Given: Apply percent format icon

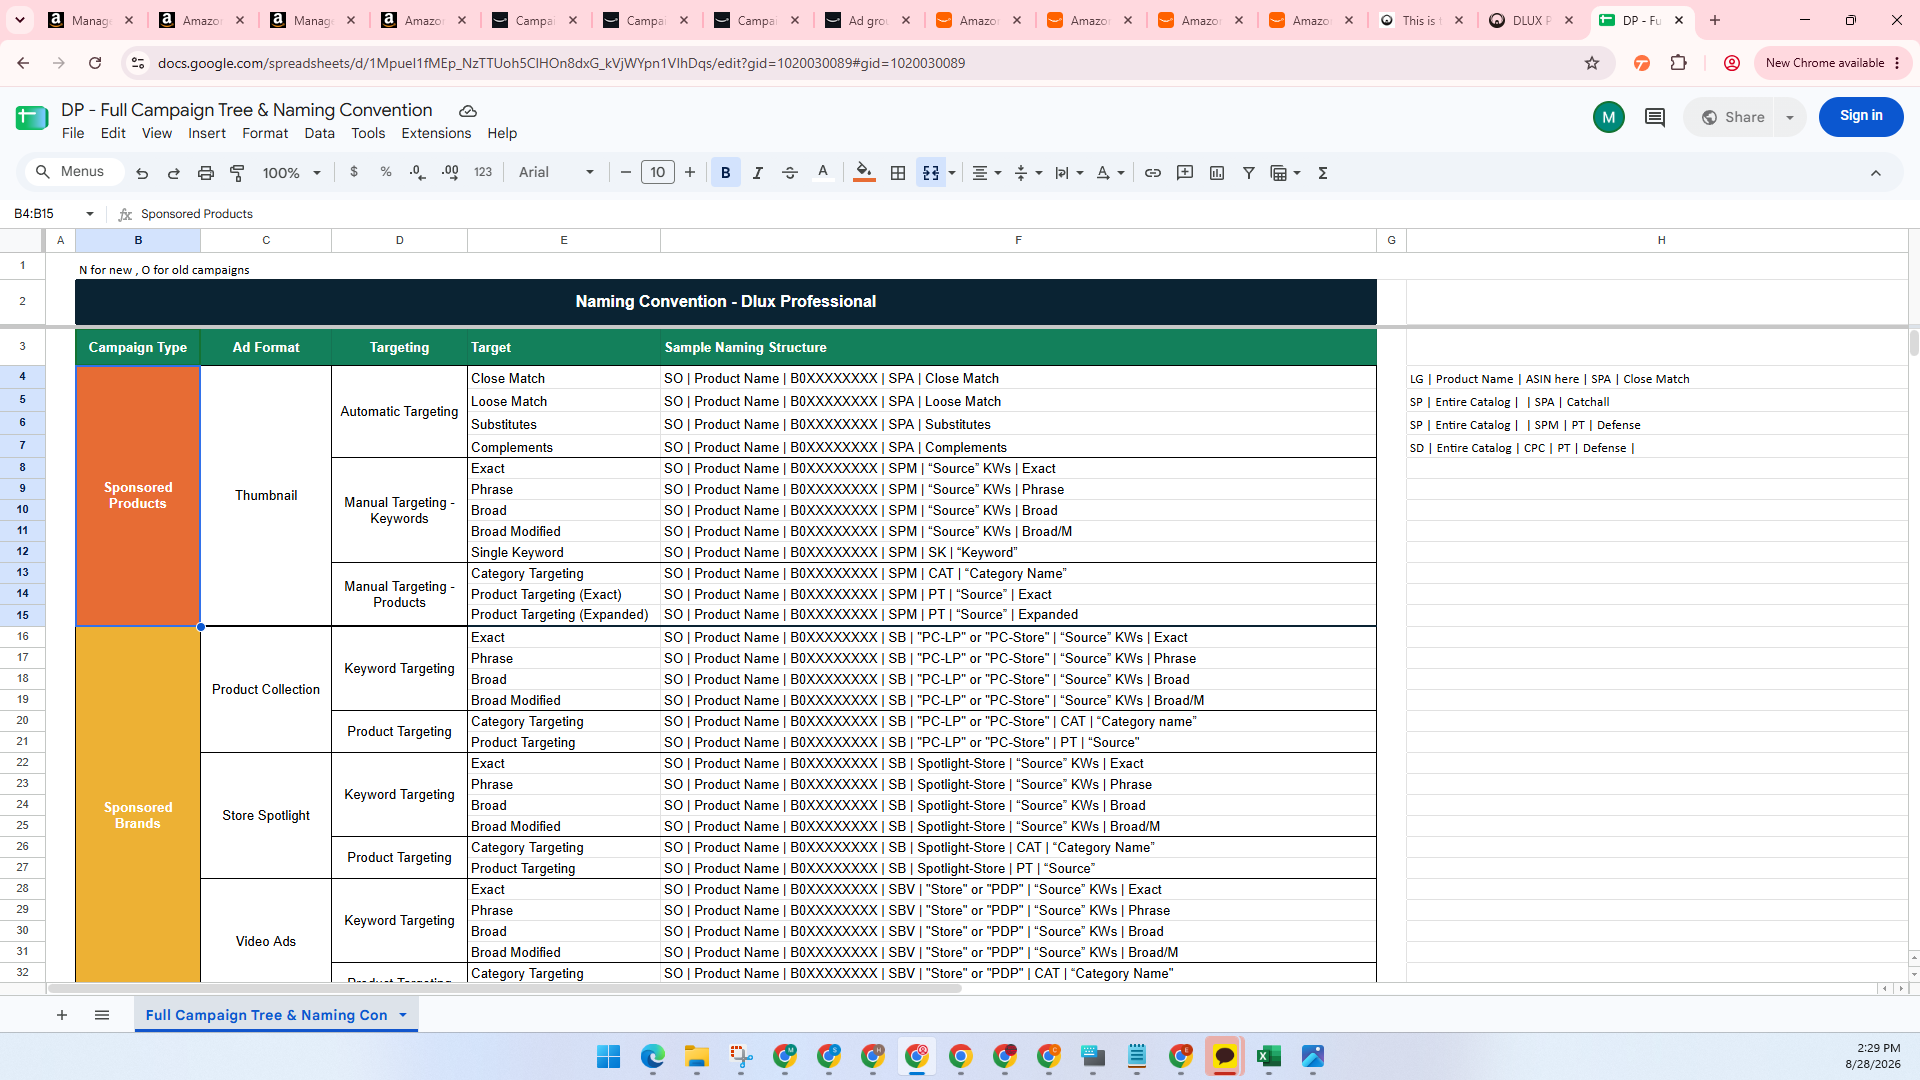Looking at the screenshot, I should click(386, 173).
